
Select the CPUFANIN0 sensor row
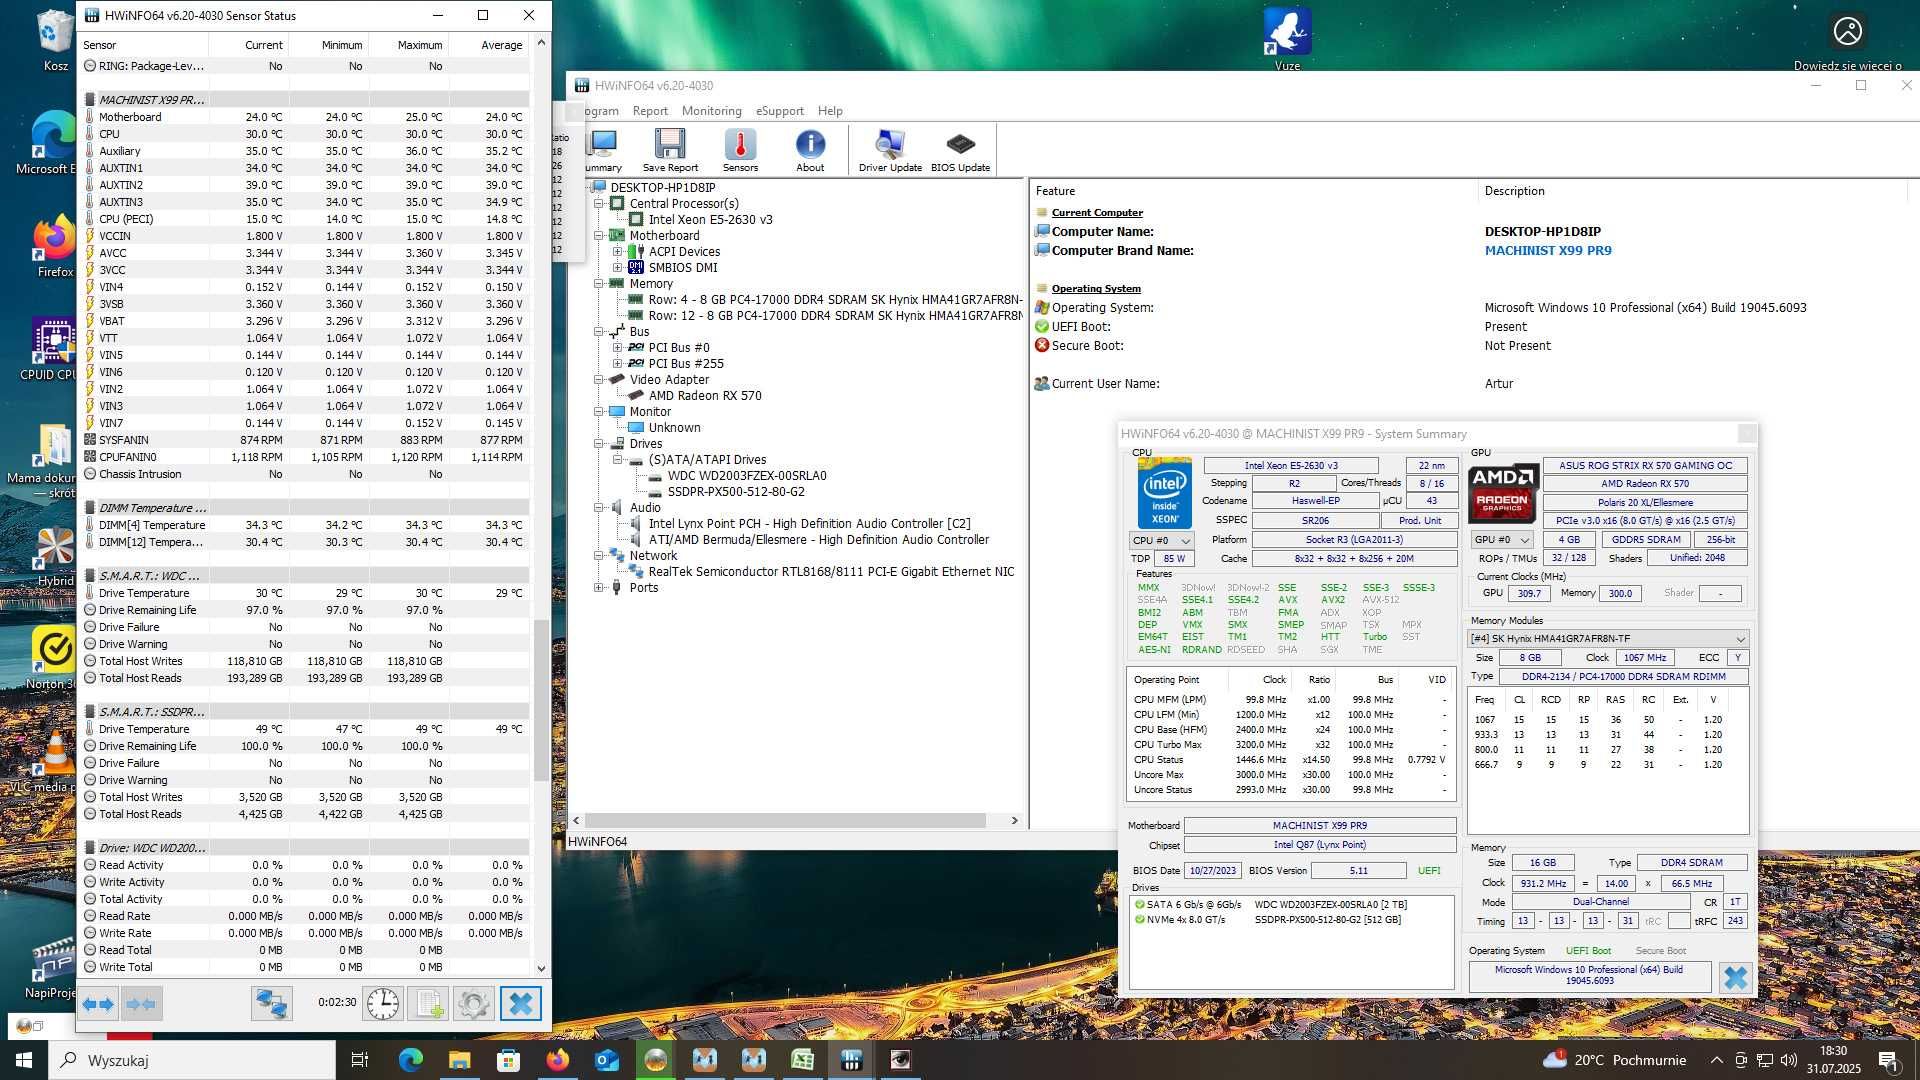pos(304,457)
